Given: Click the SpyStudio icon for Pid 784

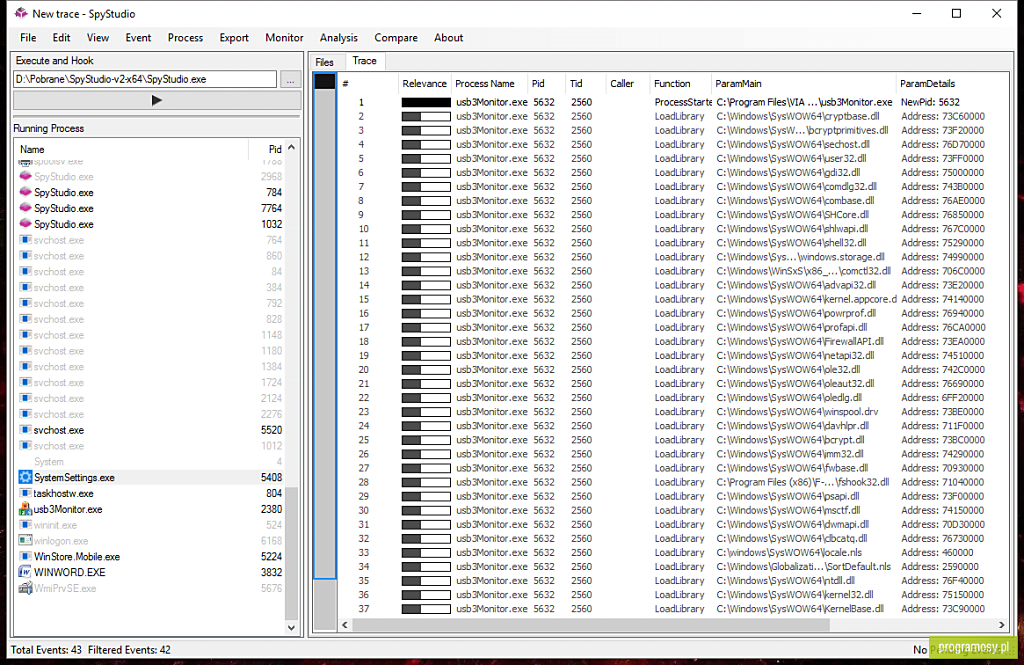Looking at the screenshot, I should [x=25, y=192].
